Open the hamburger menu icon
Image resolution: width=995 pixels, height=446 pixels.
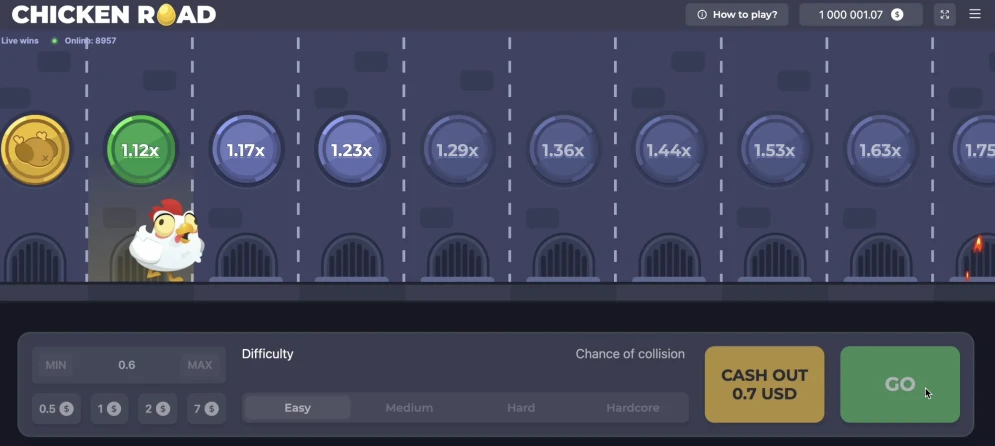(x=975, y=15)
